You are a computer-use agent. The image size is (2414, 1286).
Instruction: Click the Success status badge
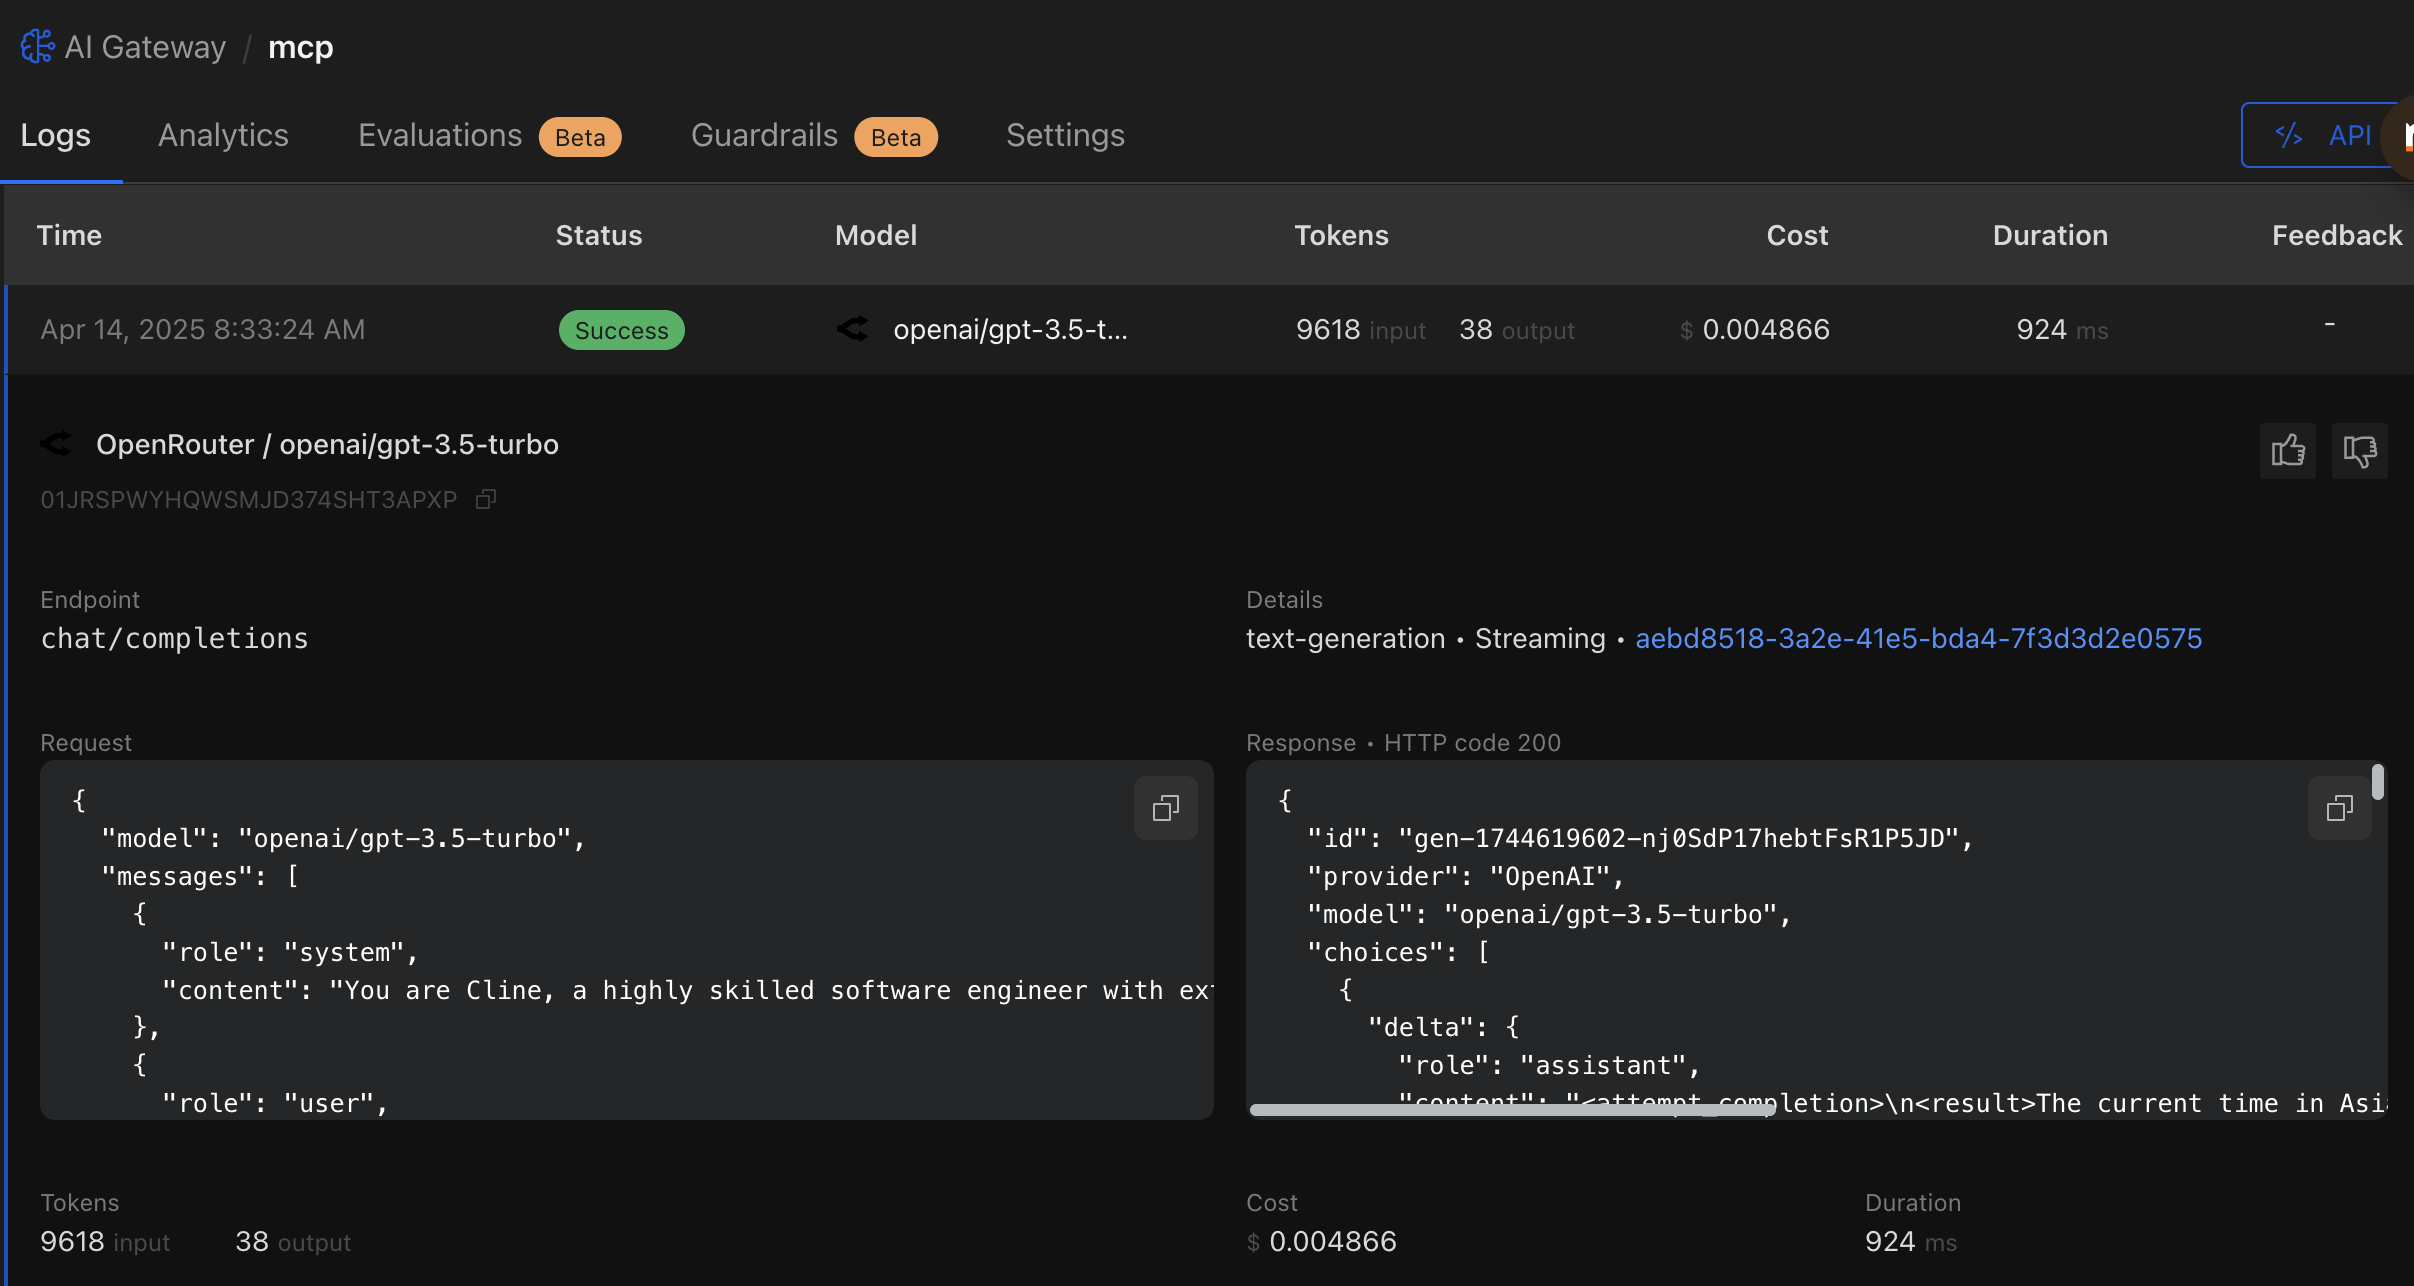[621, 330]
